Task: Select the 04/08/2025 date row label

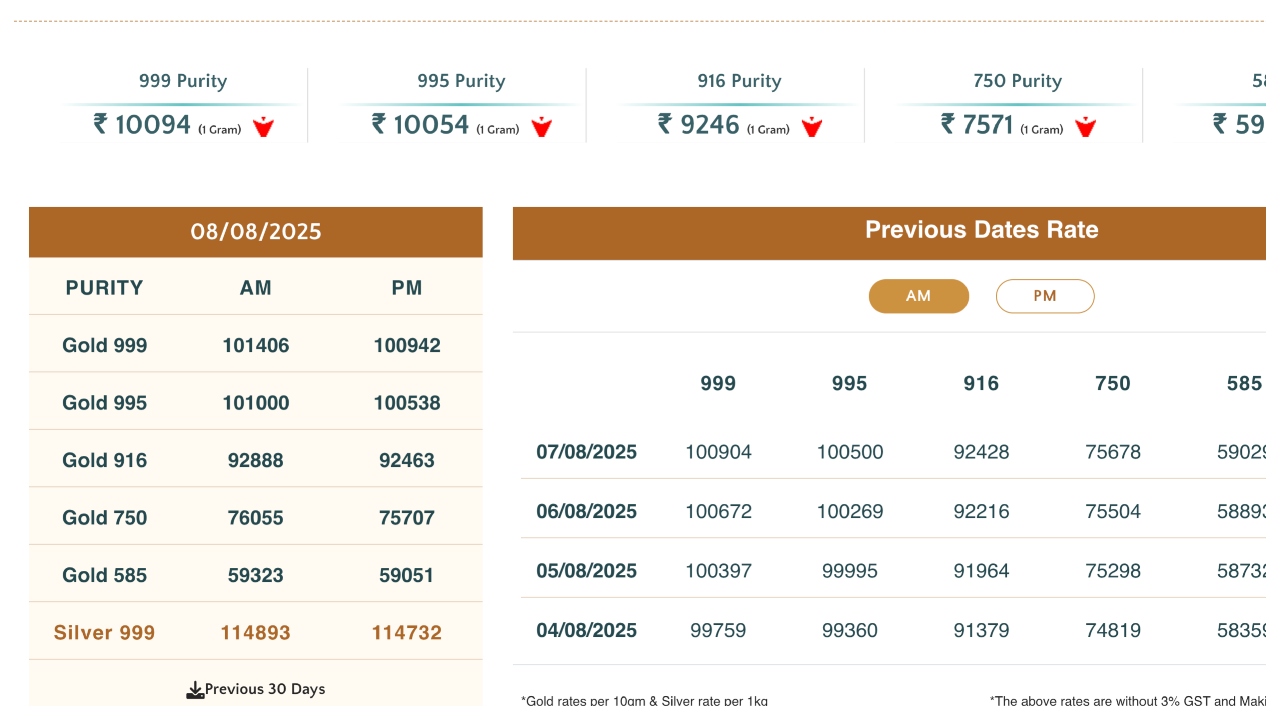Action: 586,631
